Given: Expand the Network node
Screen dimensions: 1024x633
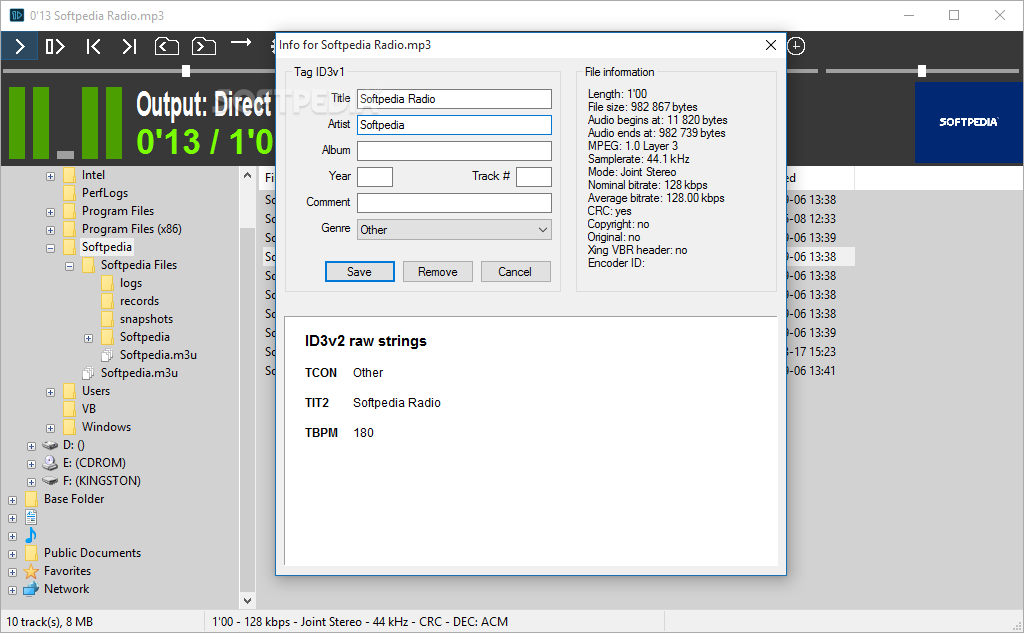Looking at the screenshot, I should [x=12, y=590].
